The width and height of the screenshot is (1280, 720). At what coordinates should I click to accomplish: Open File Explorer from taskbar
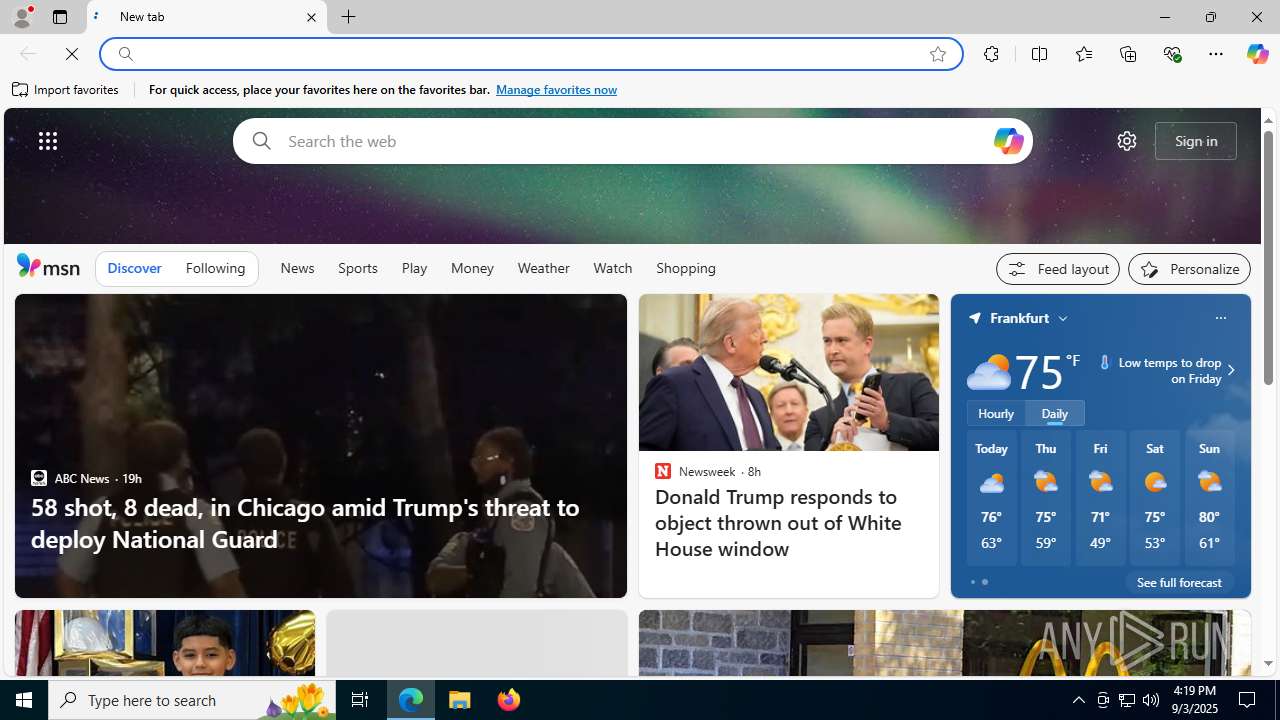click(460, 700)
